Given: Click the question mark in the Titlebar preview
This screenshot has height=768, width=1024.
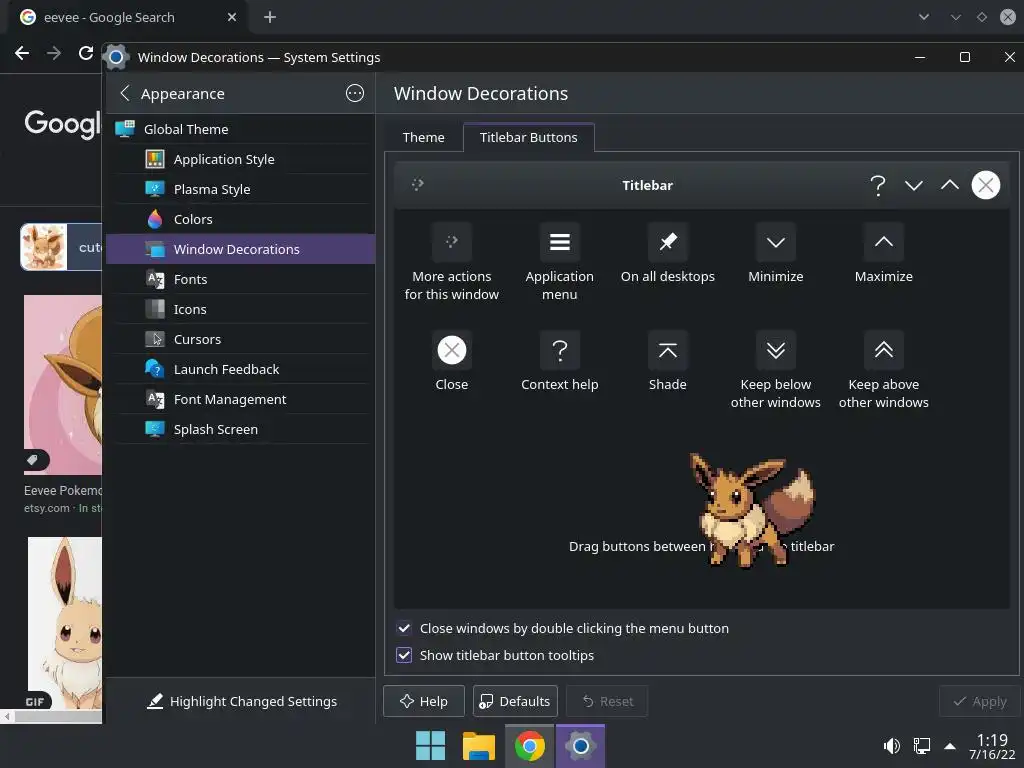Looking at the screenshot, I should 878,185.
